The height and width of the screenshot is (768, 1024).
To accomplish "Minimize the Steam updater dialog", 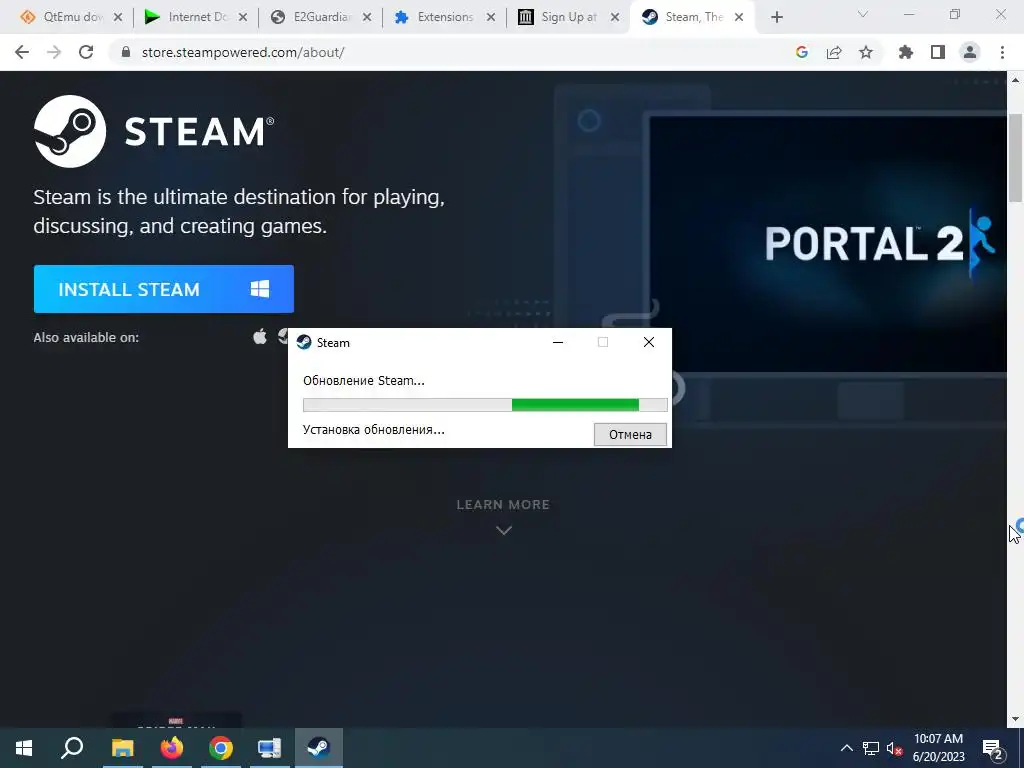I will (x=558, y=342).
